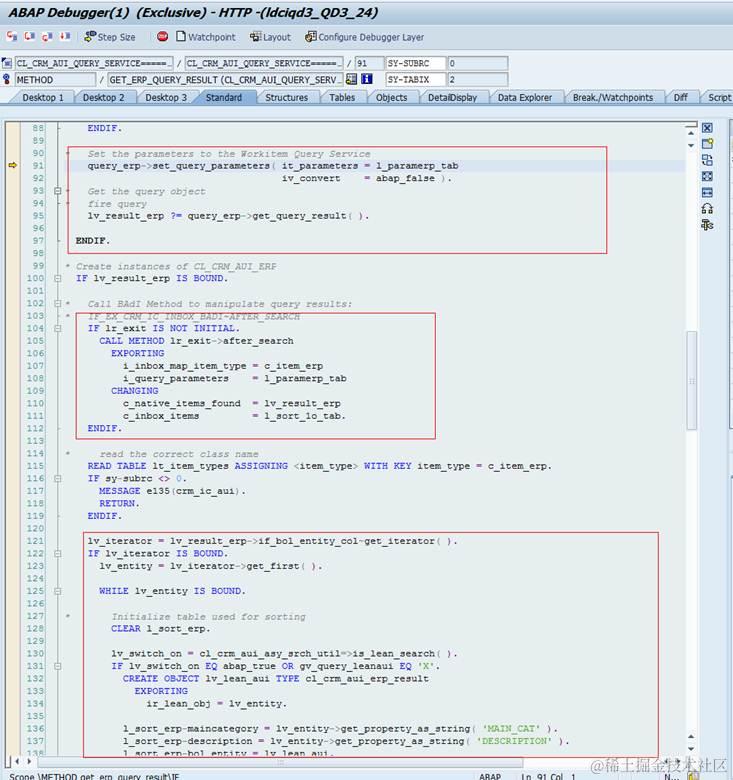
Task: Click the SY-TABIX variable field
Action: point(416,80)
